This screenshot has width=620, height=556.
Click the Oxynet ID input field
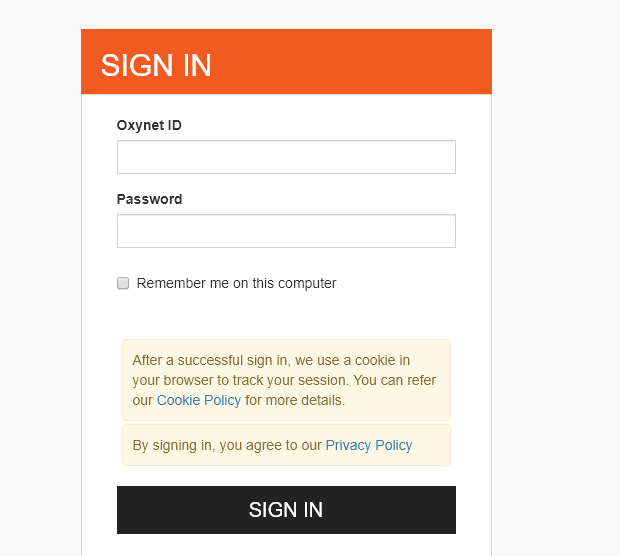(286, 157)
